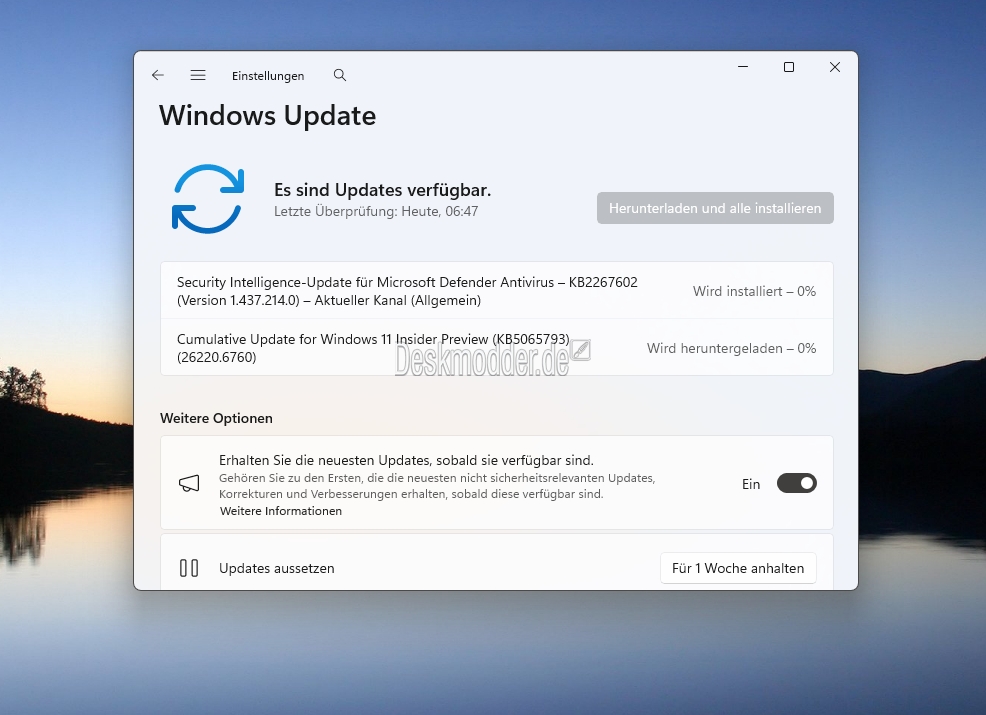The width and height of the screenshot is (986, 715).
Task: Open the hamburger navigation menu
Action: point(198,75)
